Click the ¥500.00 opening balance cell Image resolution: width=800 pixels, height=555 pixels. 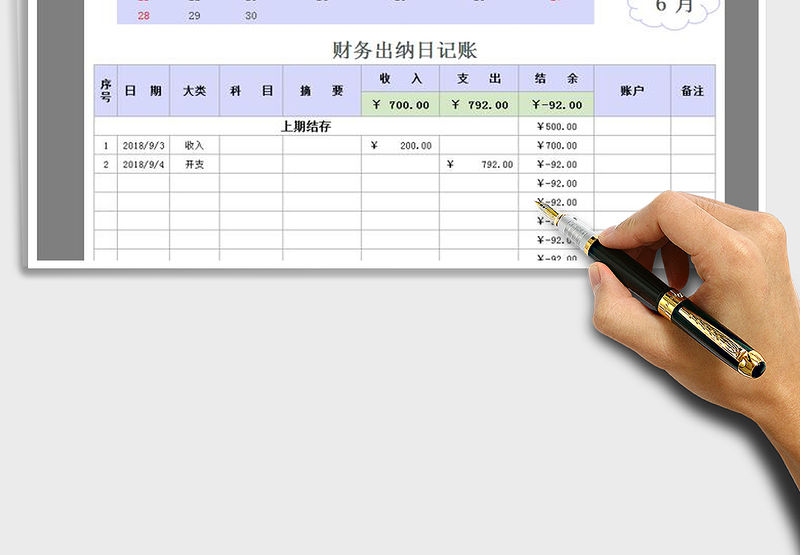556,127
